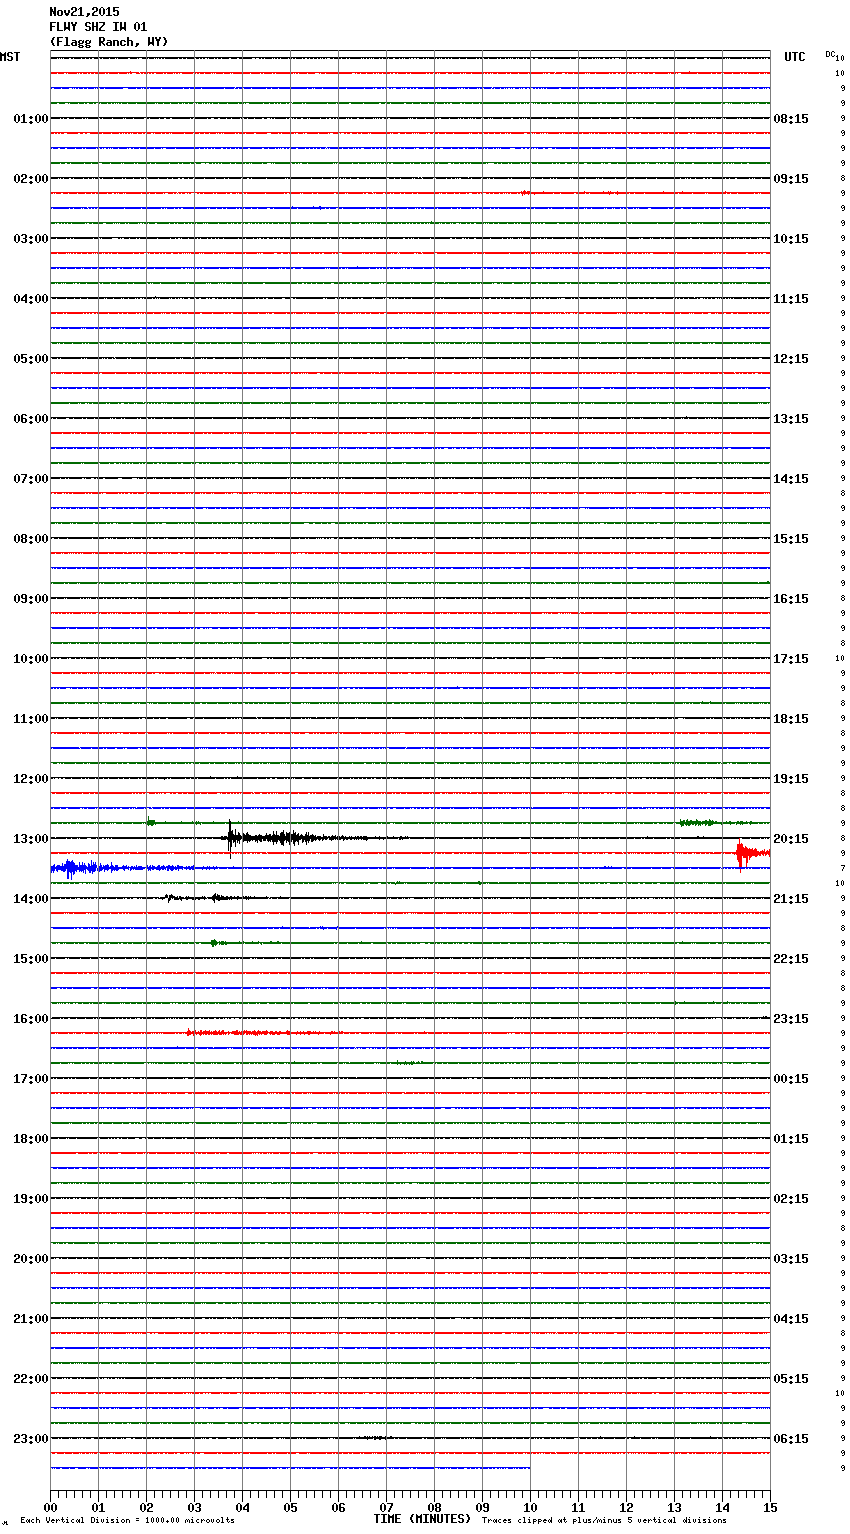Select the 16:00 MST time label
The image size is (850, 1534).
[x=30, y=1019]
